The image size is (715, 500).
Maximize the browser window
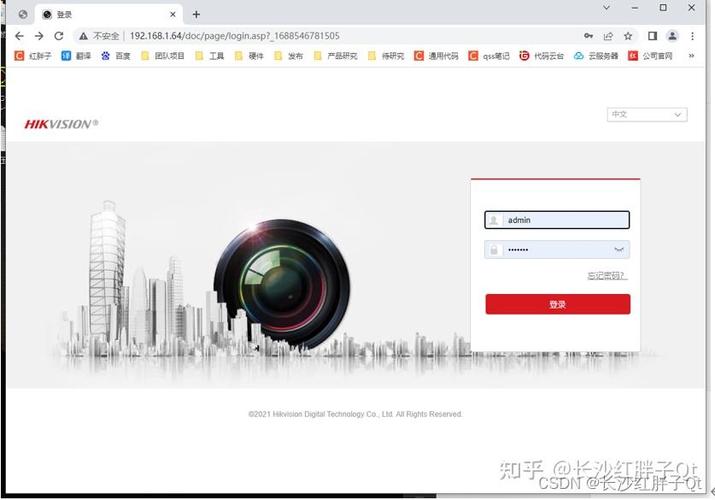click(663, 8)
